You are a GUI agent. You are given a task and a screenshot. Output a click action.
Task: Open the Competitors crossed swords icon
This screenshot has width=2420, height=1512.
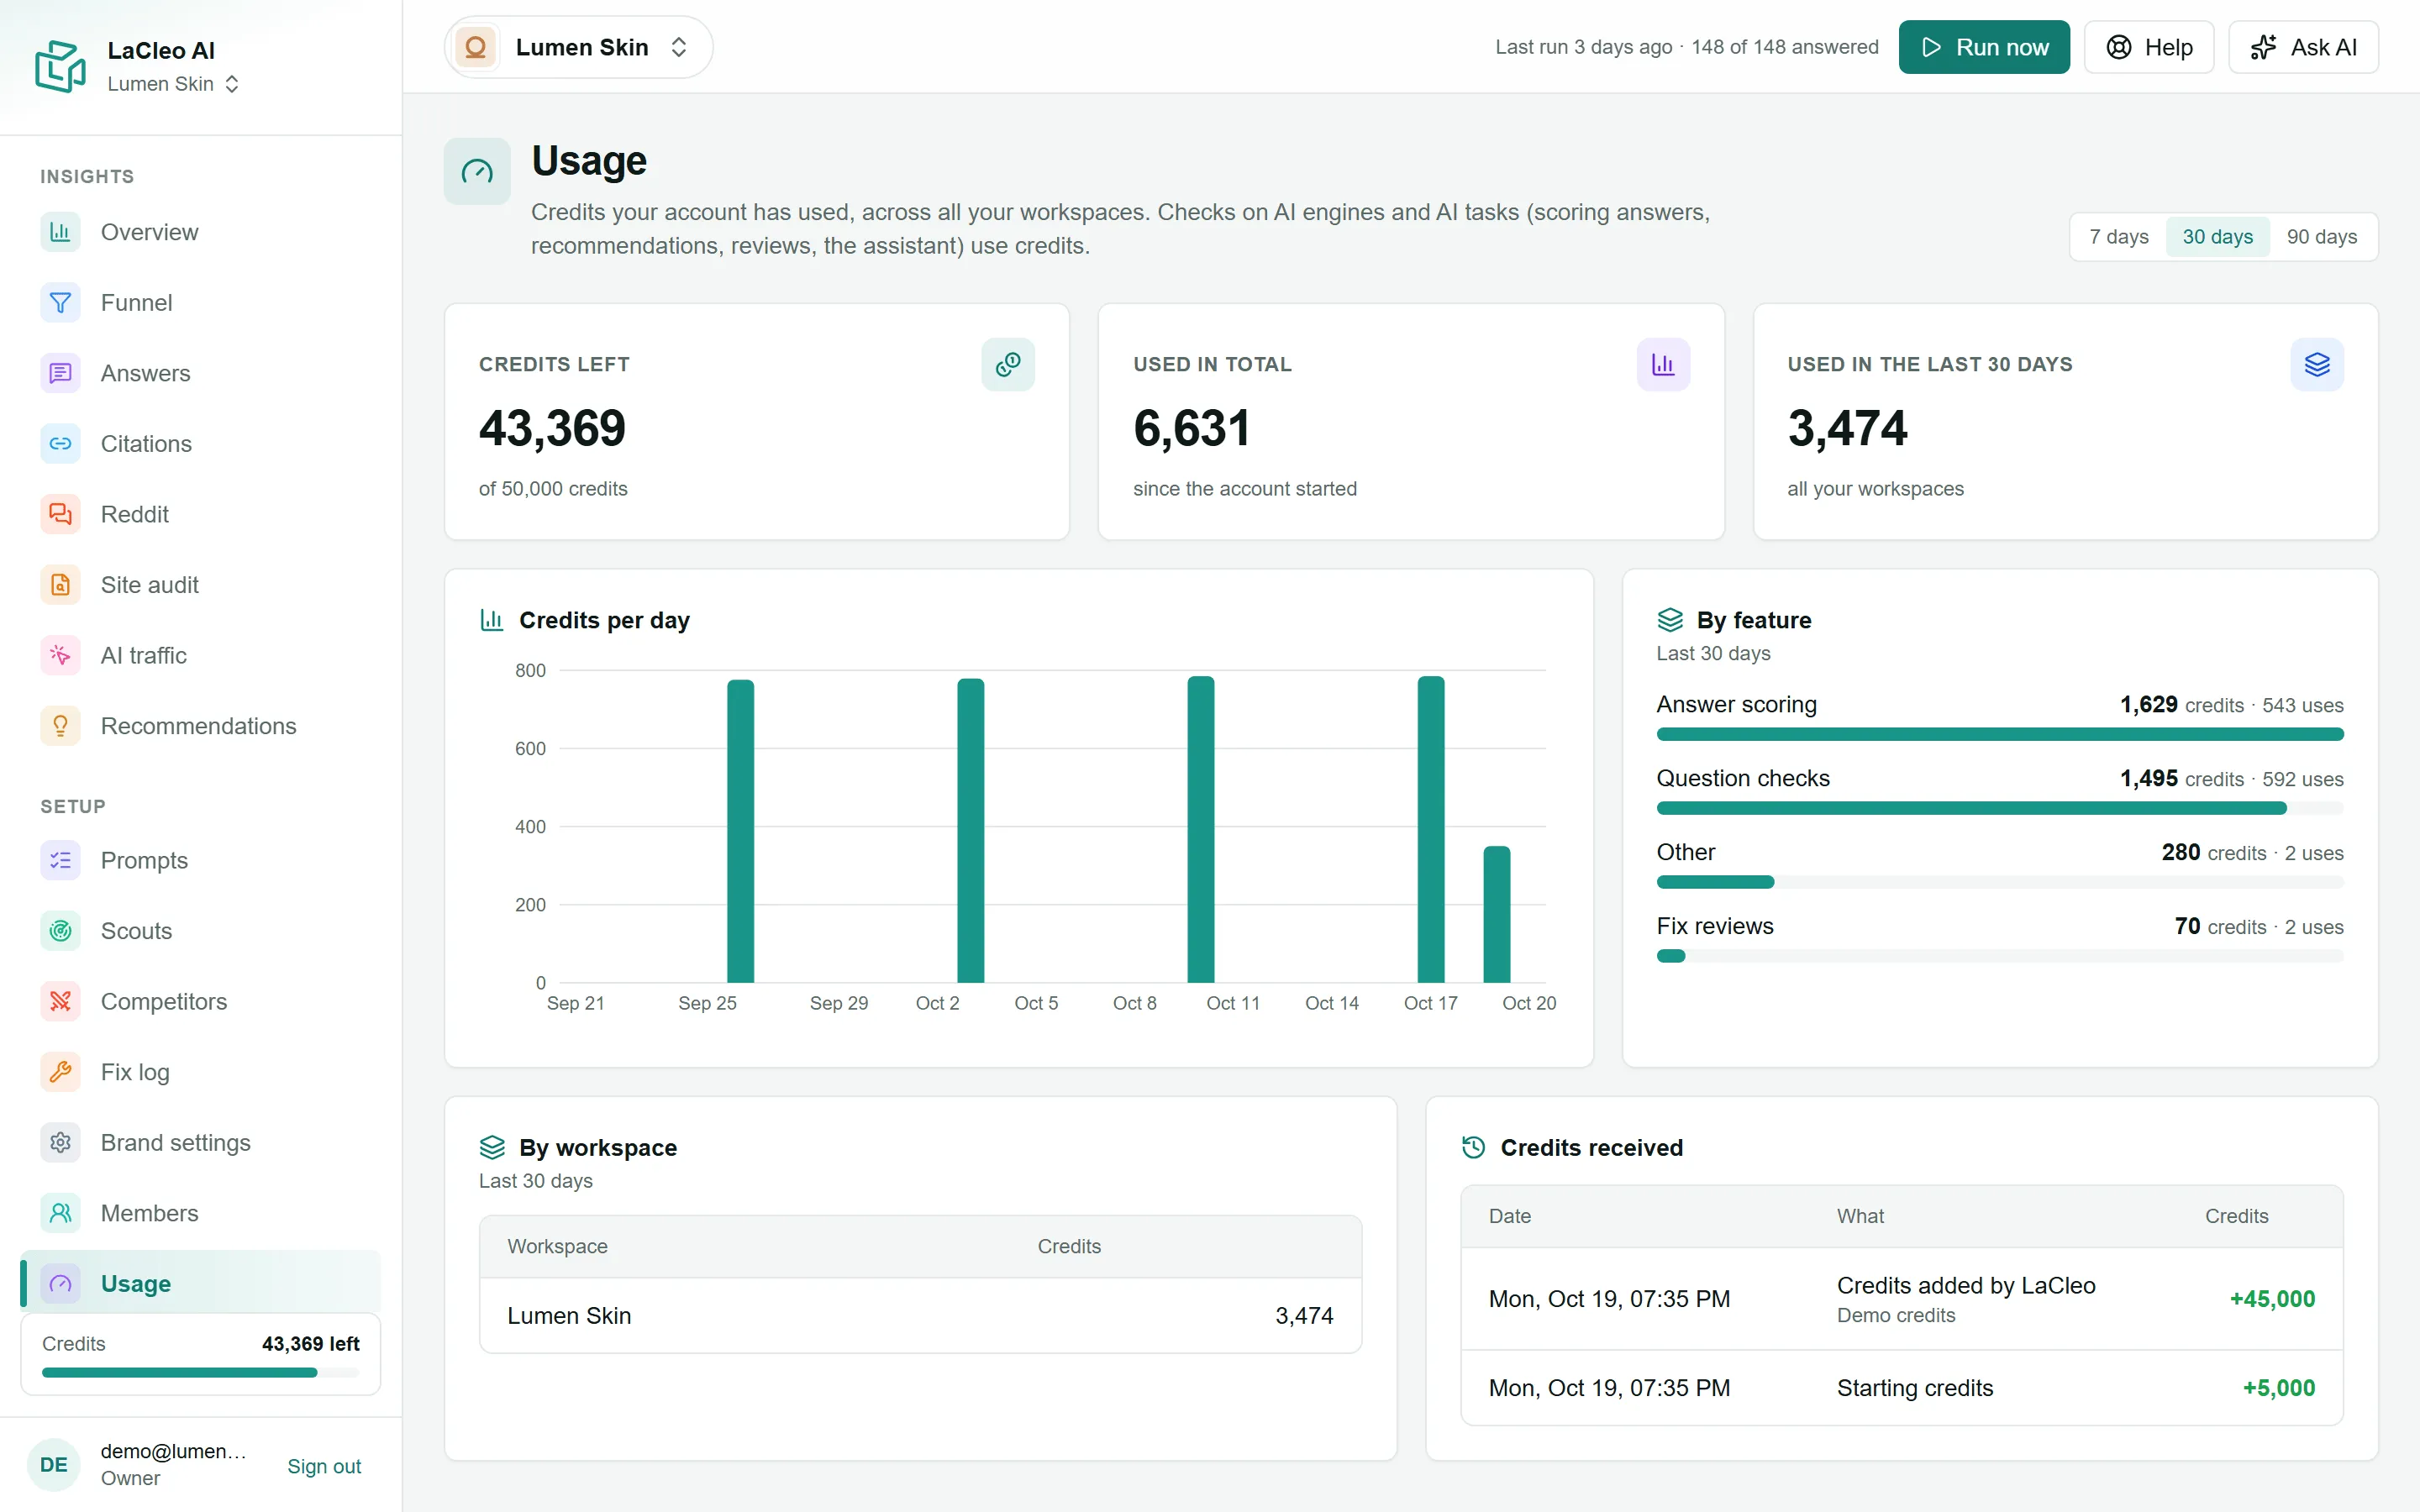60,1001
